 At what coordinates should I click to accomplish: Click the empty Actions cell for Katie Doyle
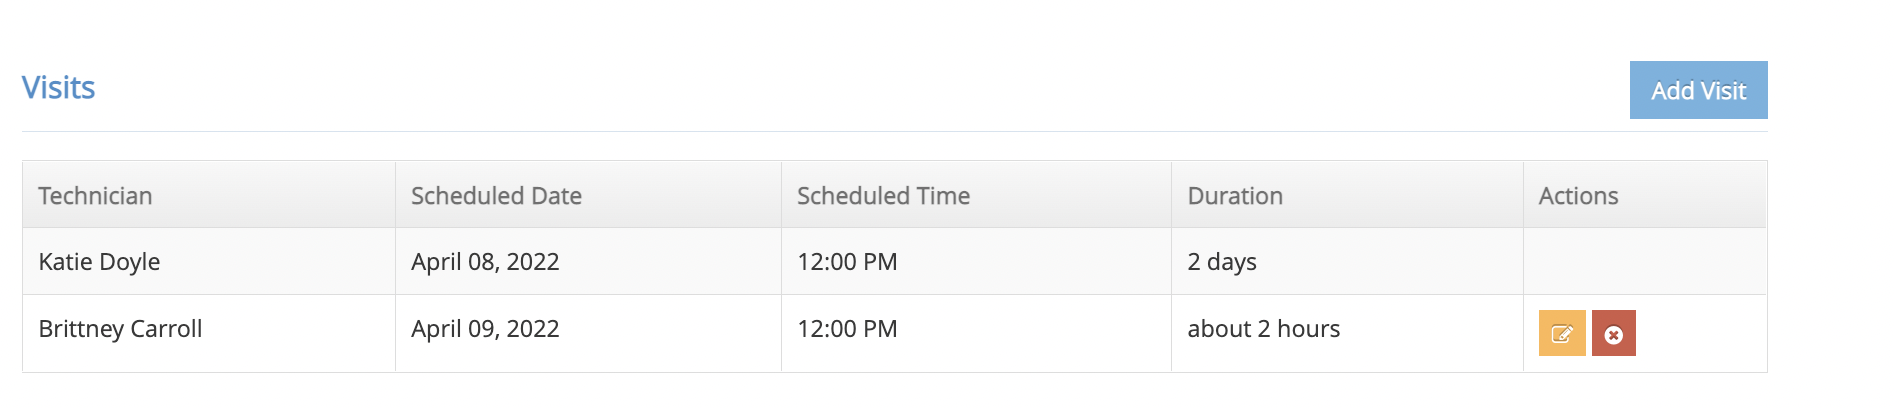[1644, 262]
